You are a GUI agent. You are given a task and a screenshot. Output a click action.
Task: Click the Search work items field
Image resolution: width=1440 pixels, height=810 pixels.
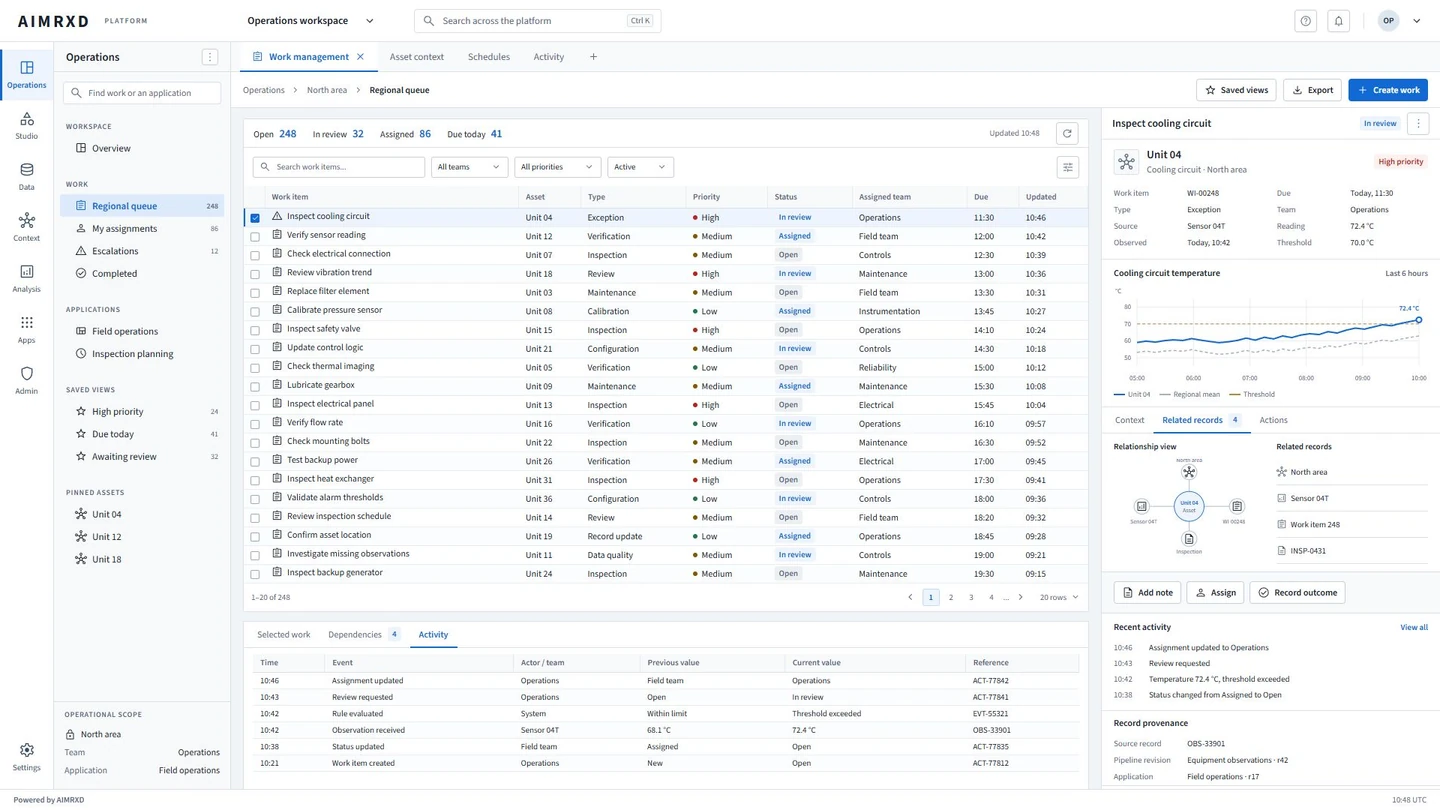[339, 167]
